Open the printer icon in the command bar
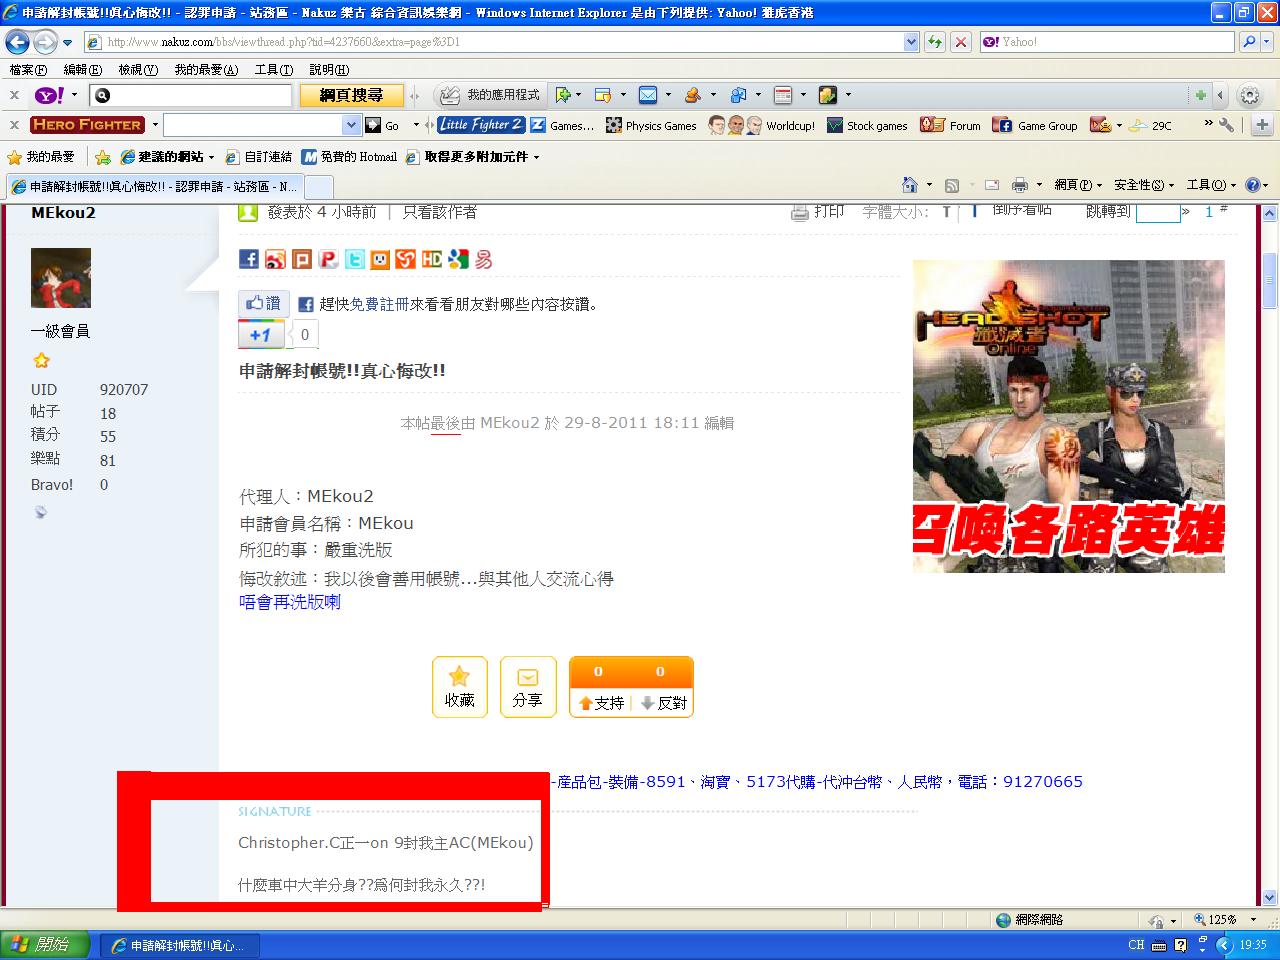Screen dimensions: 1280x960 [x=1020, y=185]
